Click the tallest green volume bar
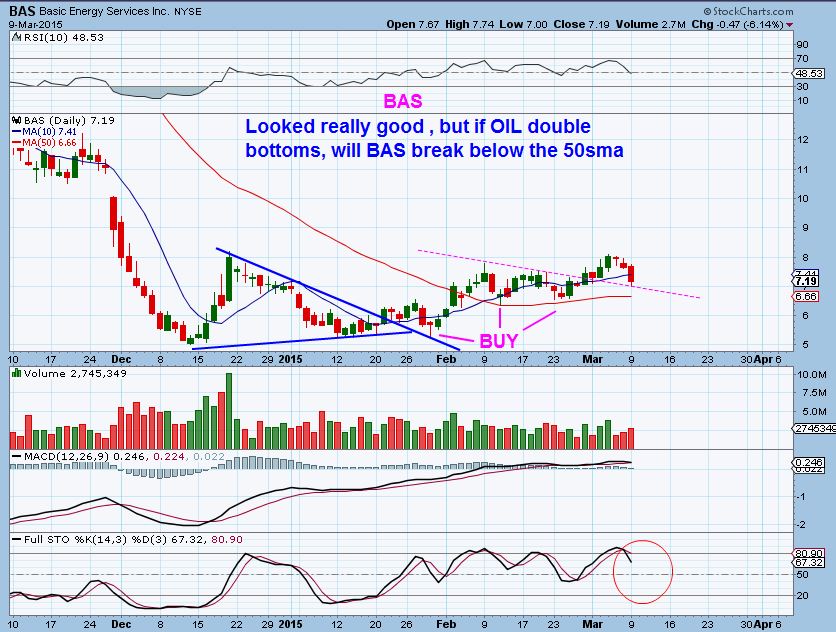Image resolution: width=836 pixels, height=632 pixels. [x=229, y=411]
